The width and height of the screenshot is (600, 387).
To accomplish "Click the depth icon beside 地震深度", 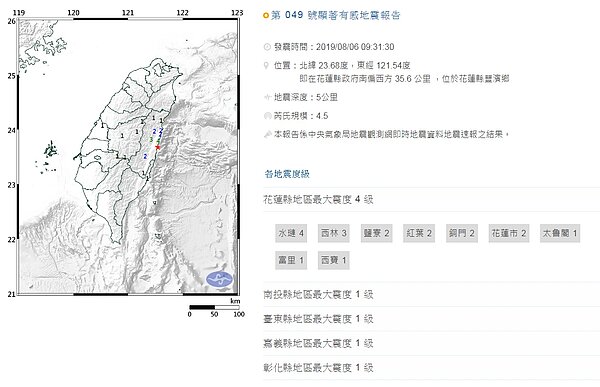I will [x=267, y=97].
